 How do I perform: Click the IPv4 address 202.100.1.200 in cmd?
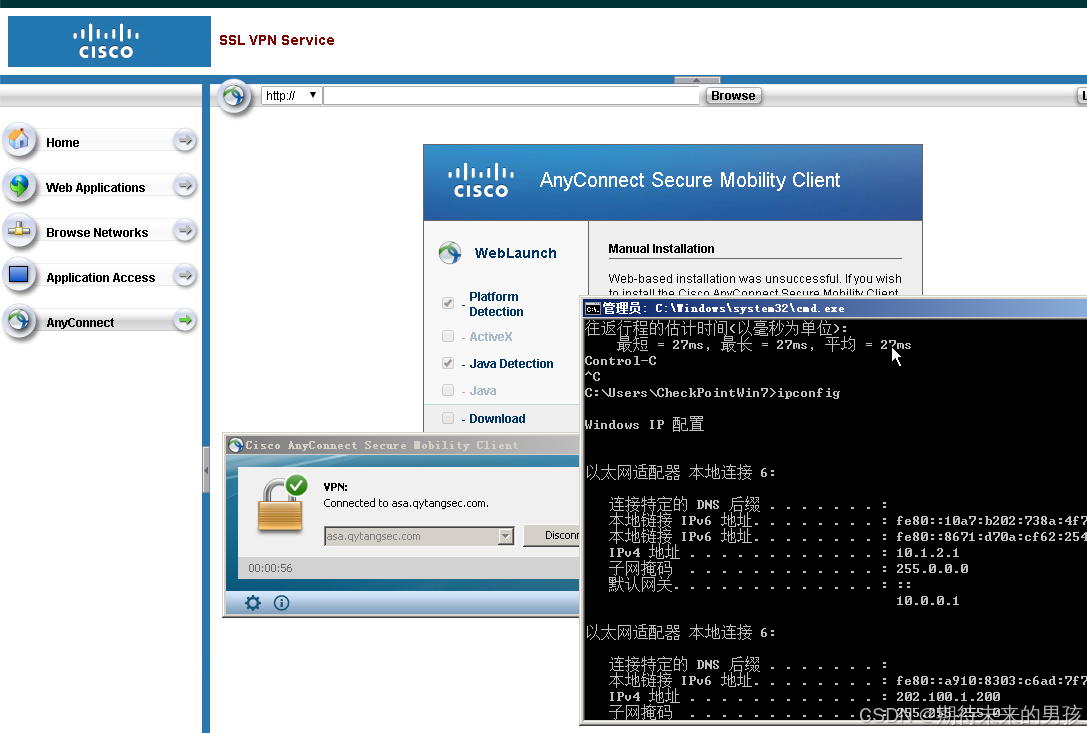948,696
